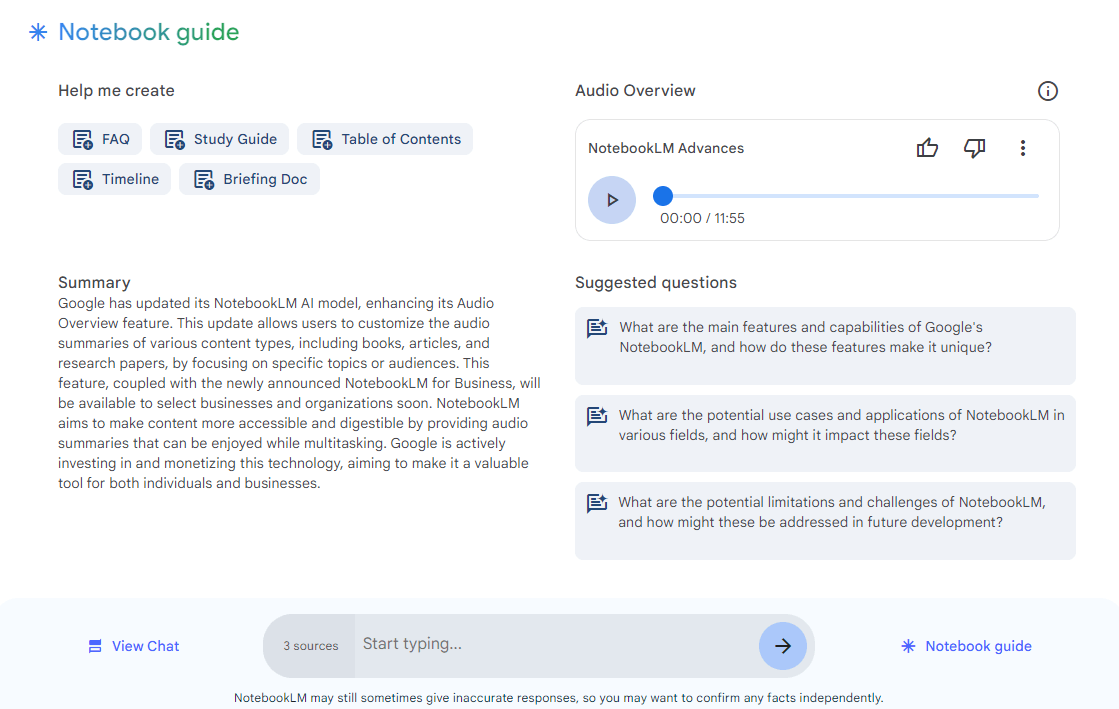The image size is (1119, 709).
Task: Click the Suggested questions heading
Action: pyautogui.click(x=656, y=283)
